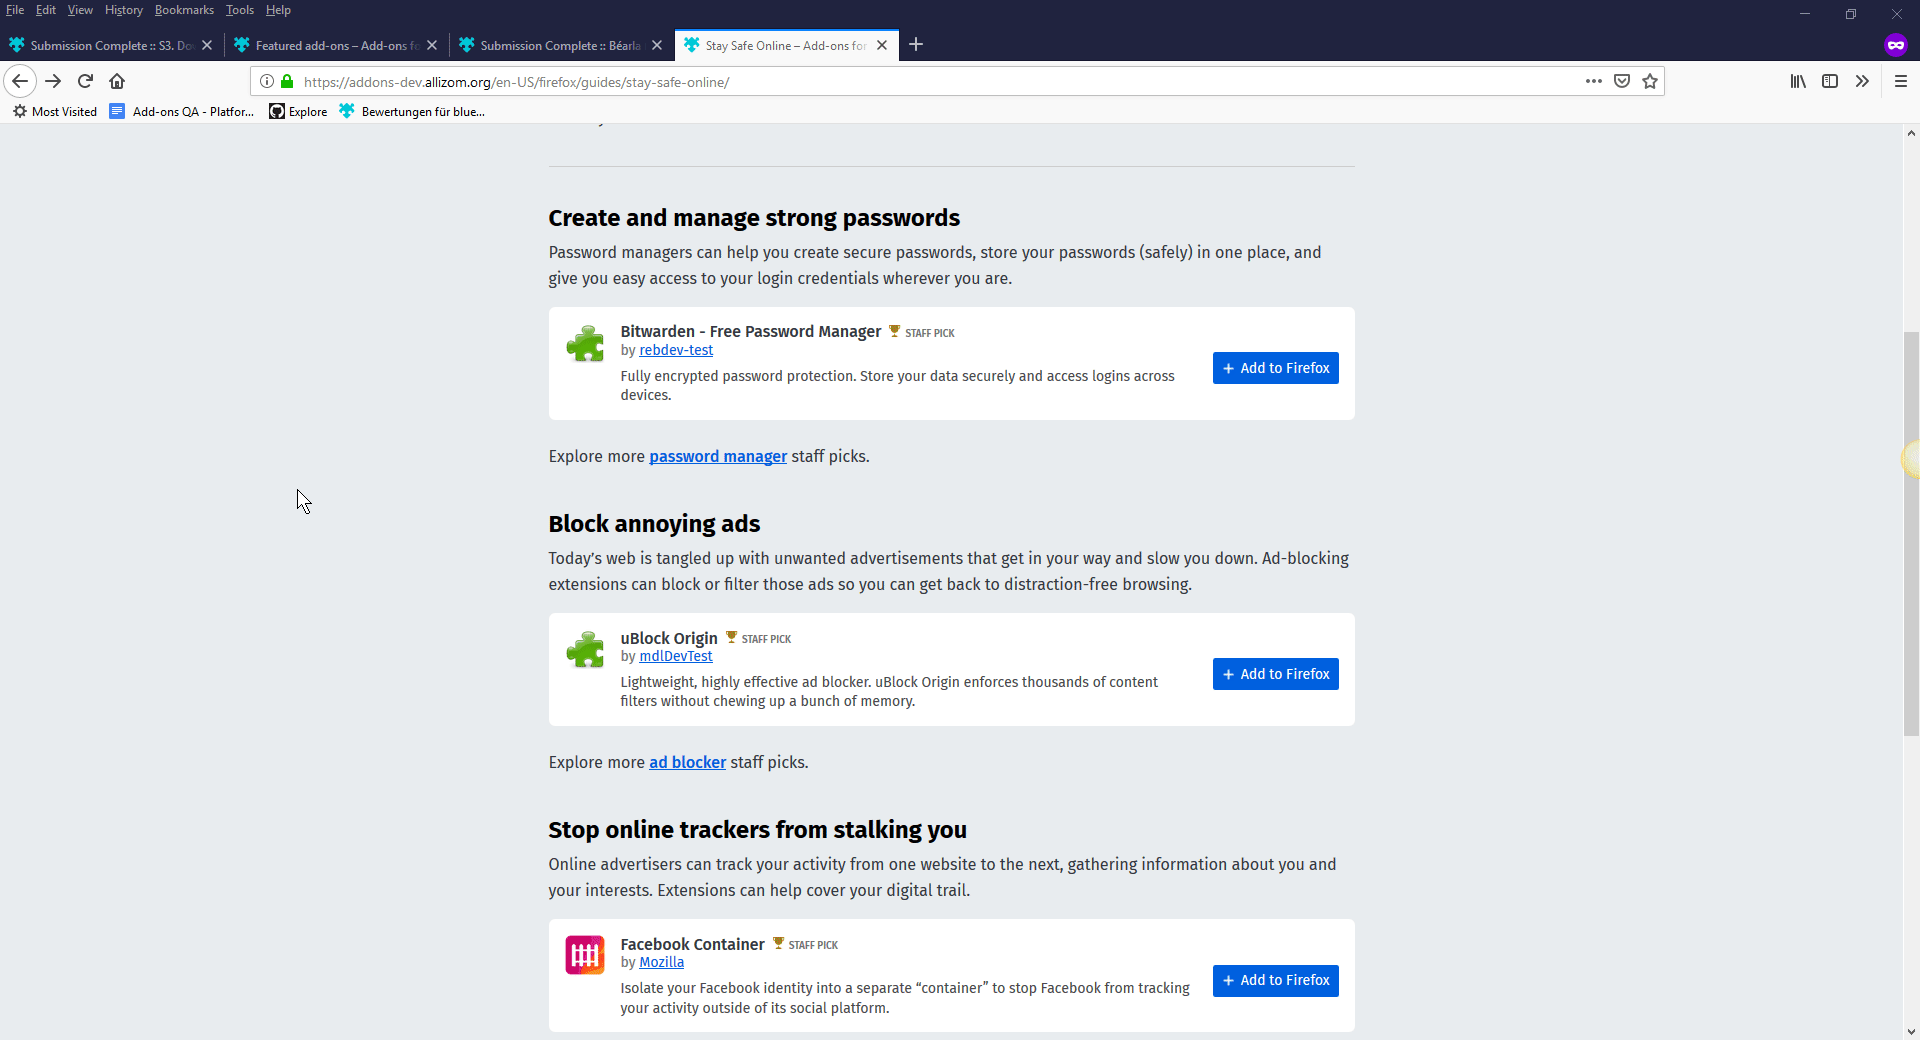Viewport: 1920px width, 1040px height.
Task: Open the Most Visited bookmarks folder
Action: click(55, 111)
